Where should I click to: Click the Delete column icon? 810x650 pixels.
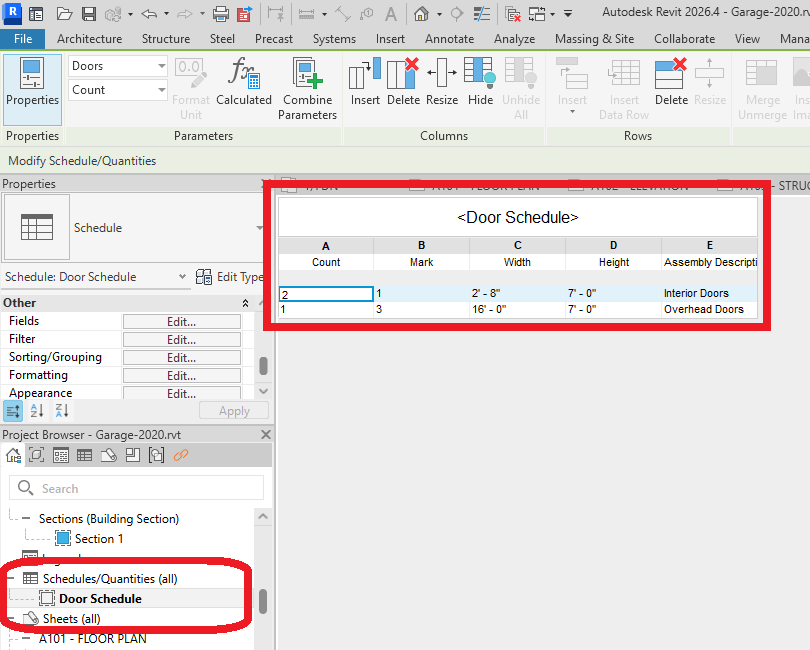(403, 75)
